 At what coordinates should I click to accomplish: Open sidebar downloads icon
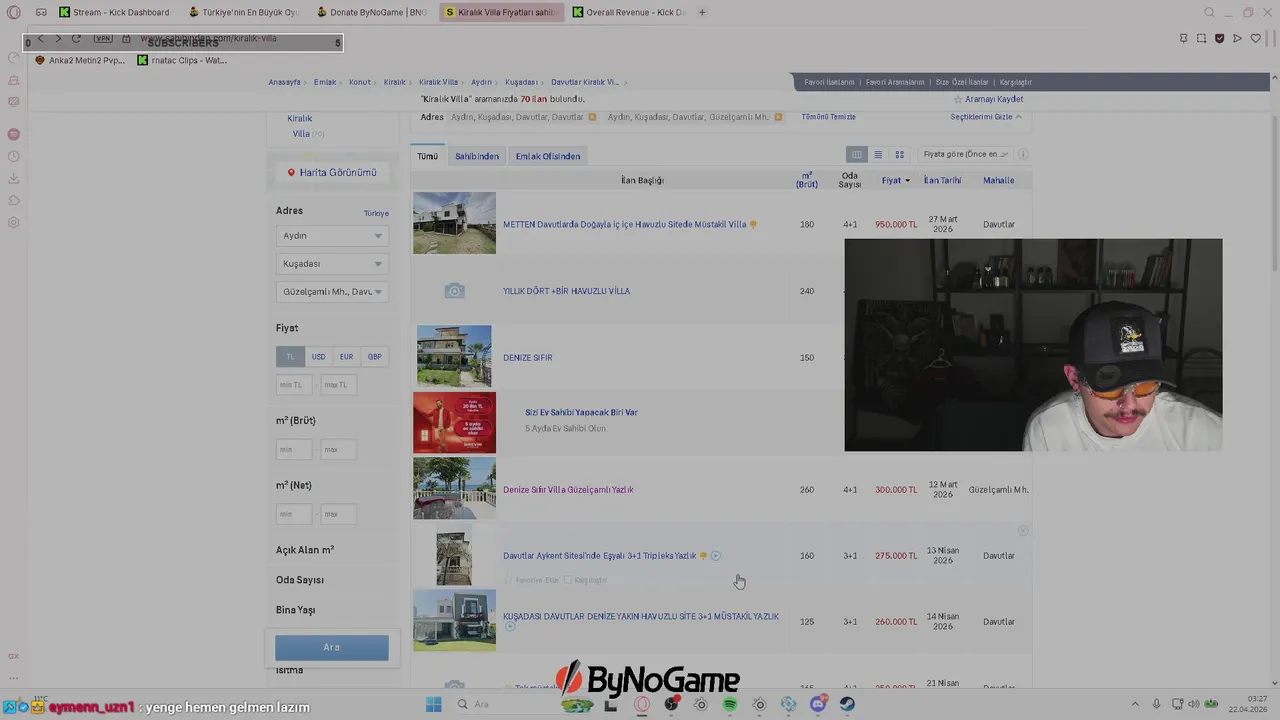point(13,178)
